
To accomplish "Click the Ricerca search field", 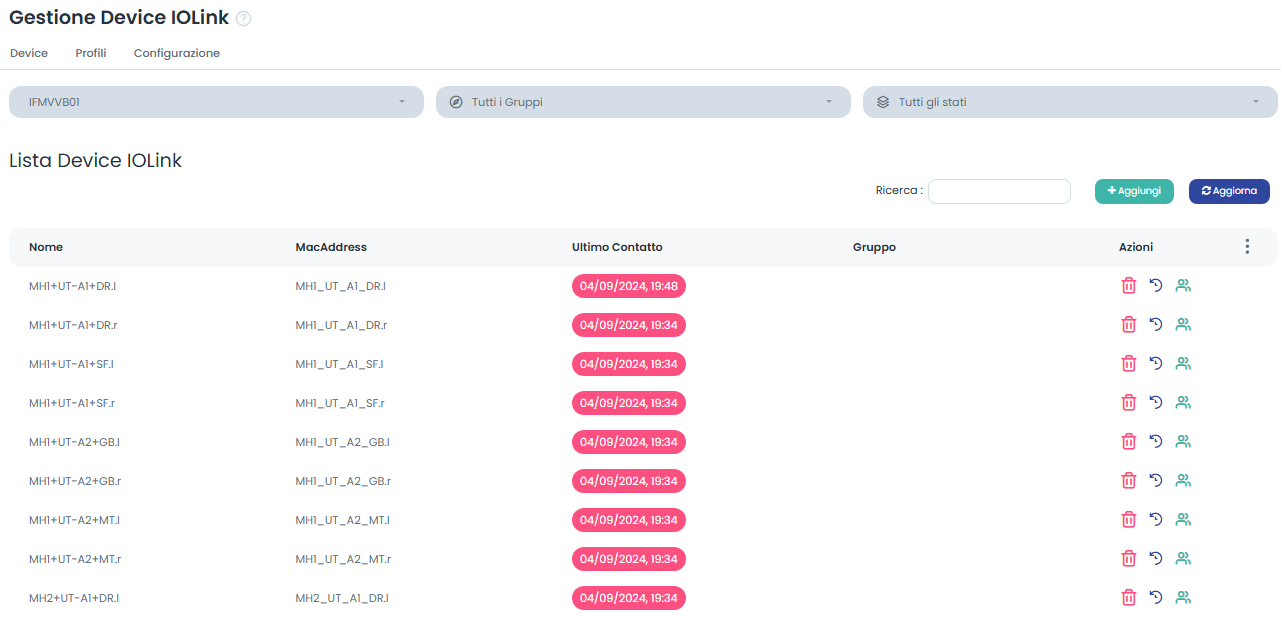I will click(x=999, y=191).
